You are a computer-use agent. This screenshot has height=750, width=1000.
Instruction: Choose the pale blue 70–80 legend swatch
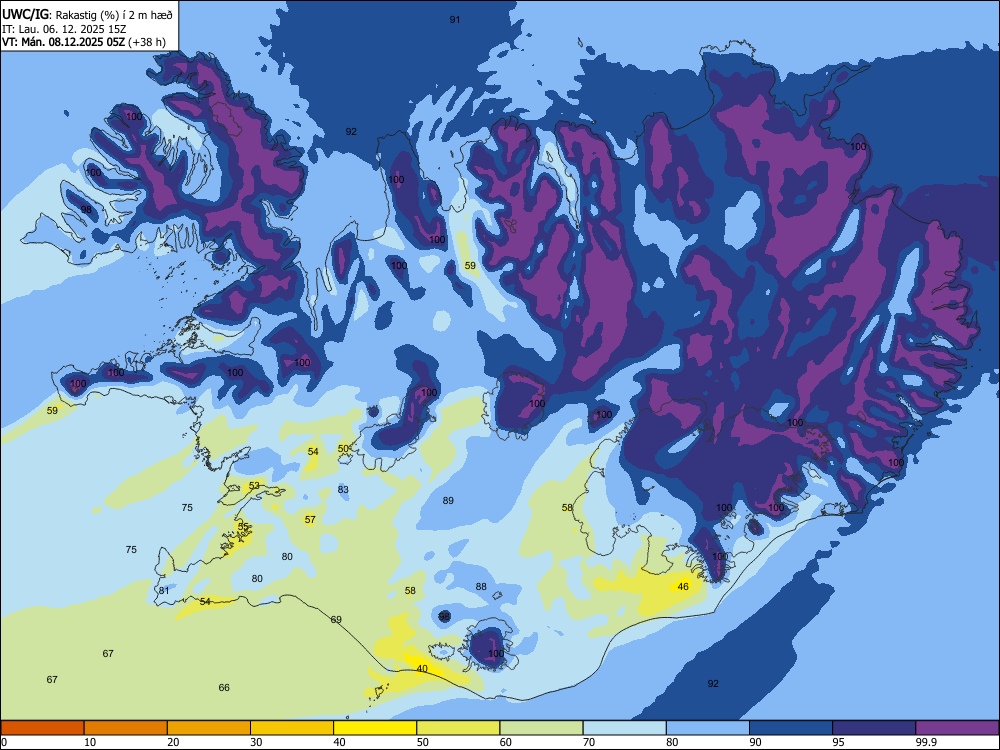click(x=625, y=728)
